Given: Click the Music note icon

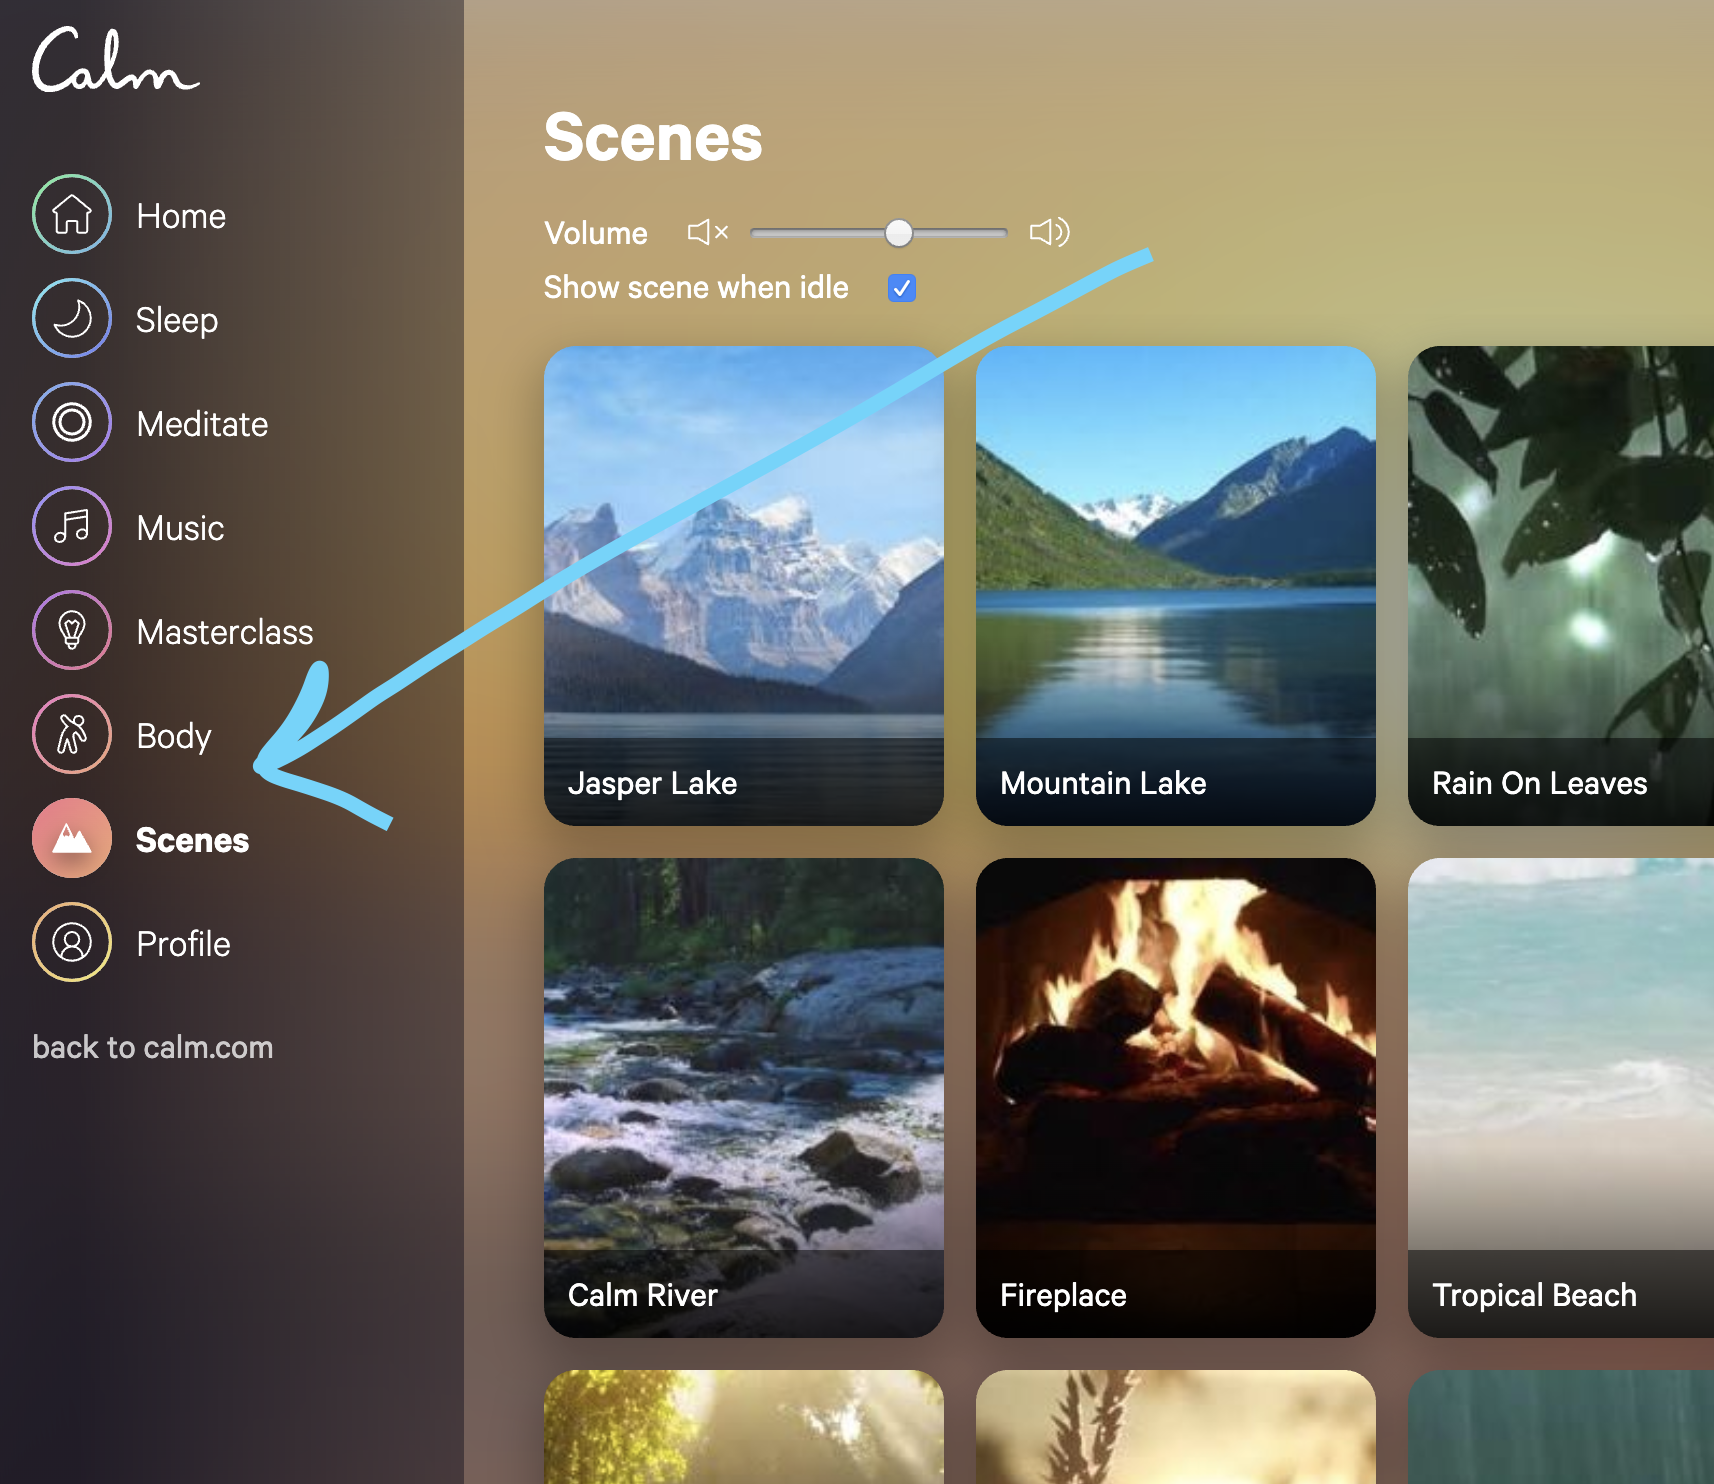Looking at the screenshot, I should [72, 526].
